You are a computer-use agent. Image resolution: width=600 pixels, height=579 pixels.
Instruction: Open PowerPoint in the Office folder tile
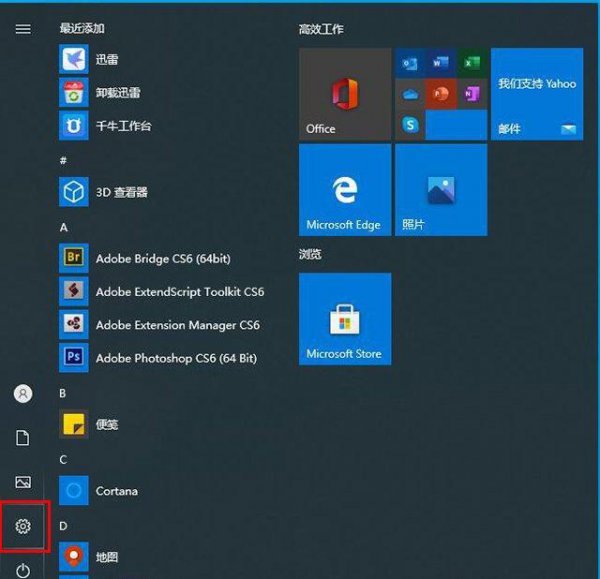(441, 94)
